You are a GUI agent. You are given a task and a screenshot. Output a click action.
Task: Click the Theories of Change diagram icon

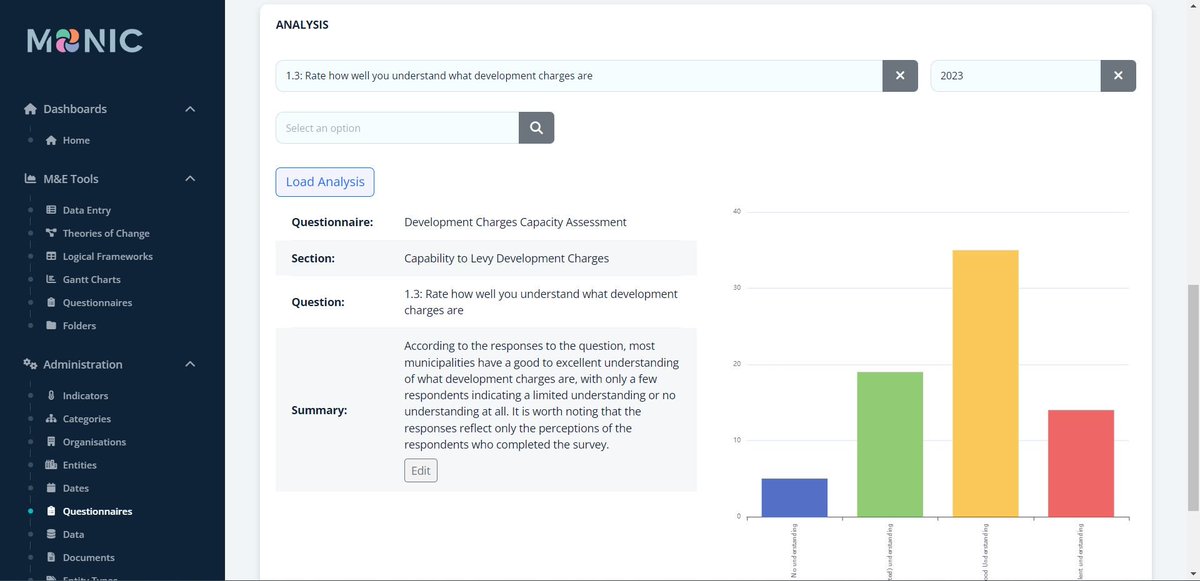(51, 233)
